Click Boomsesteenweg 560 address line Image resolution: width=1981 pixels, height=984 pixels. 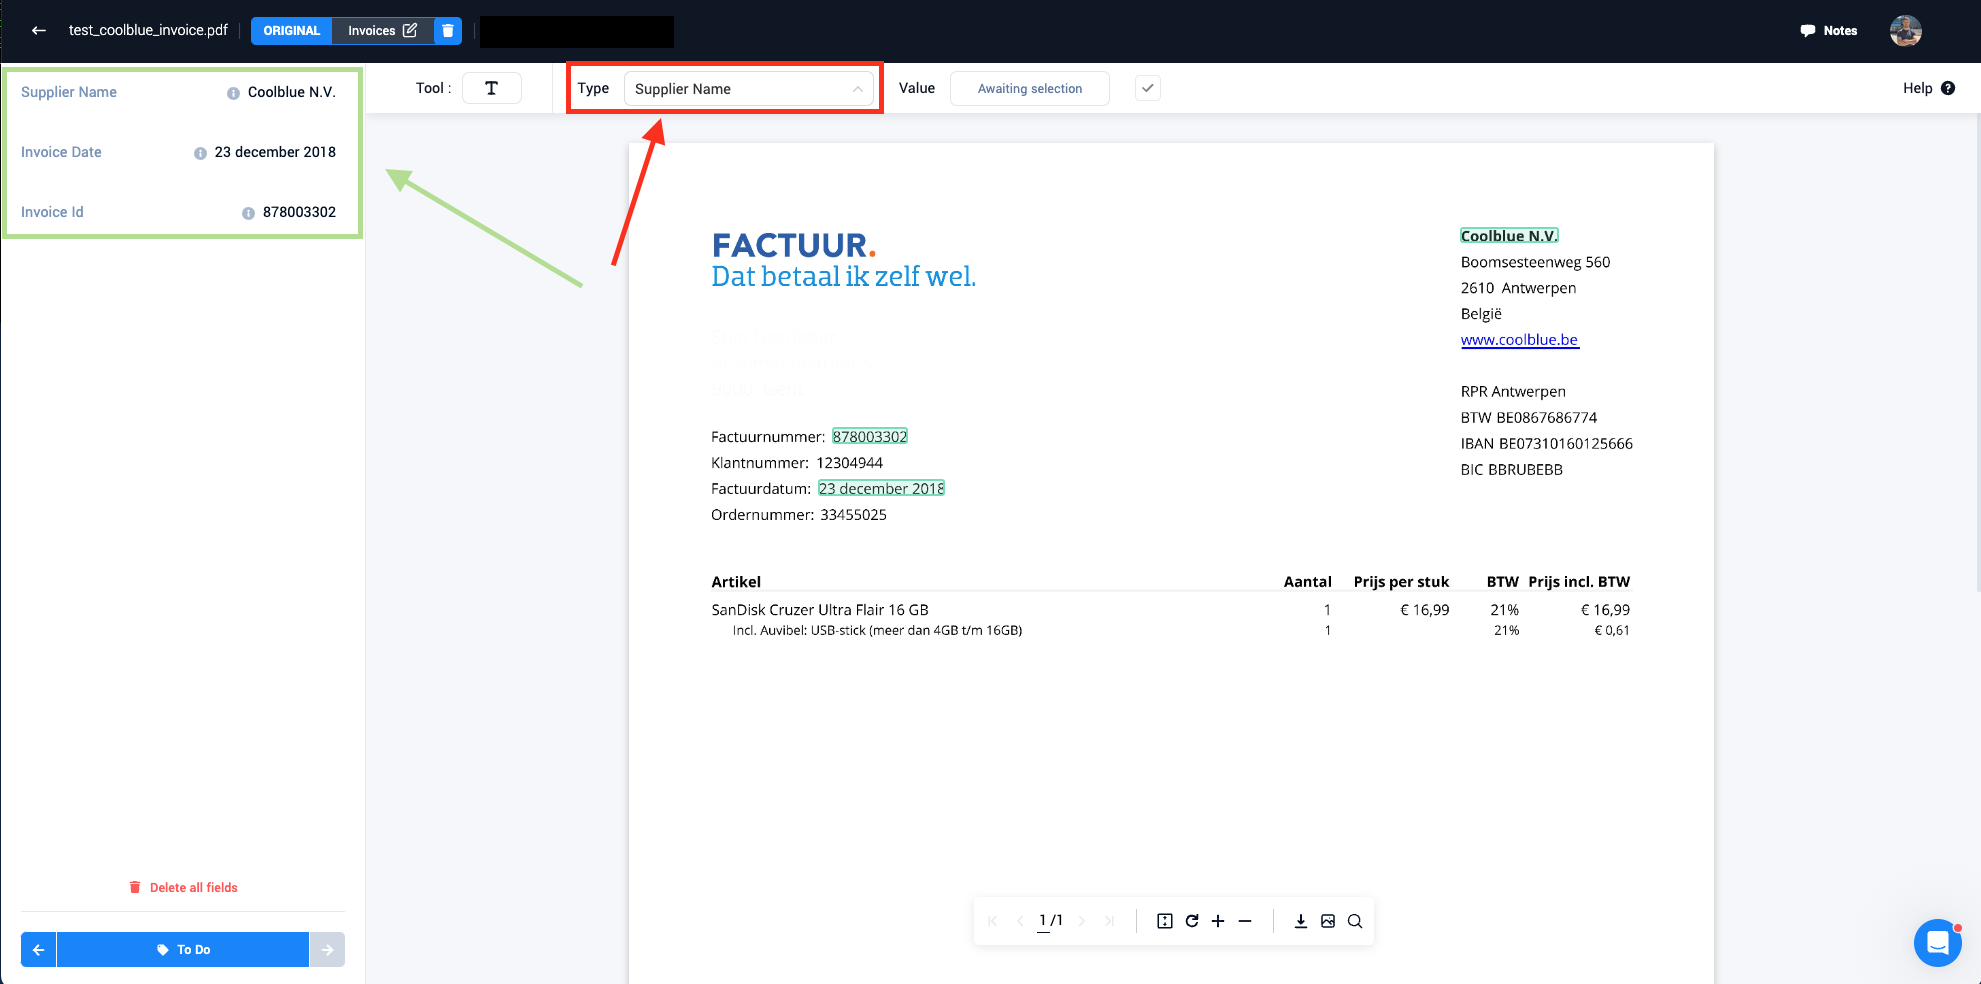tap(1535, 262)
